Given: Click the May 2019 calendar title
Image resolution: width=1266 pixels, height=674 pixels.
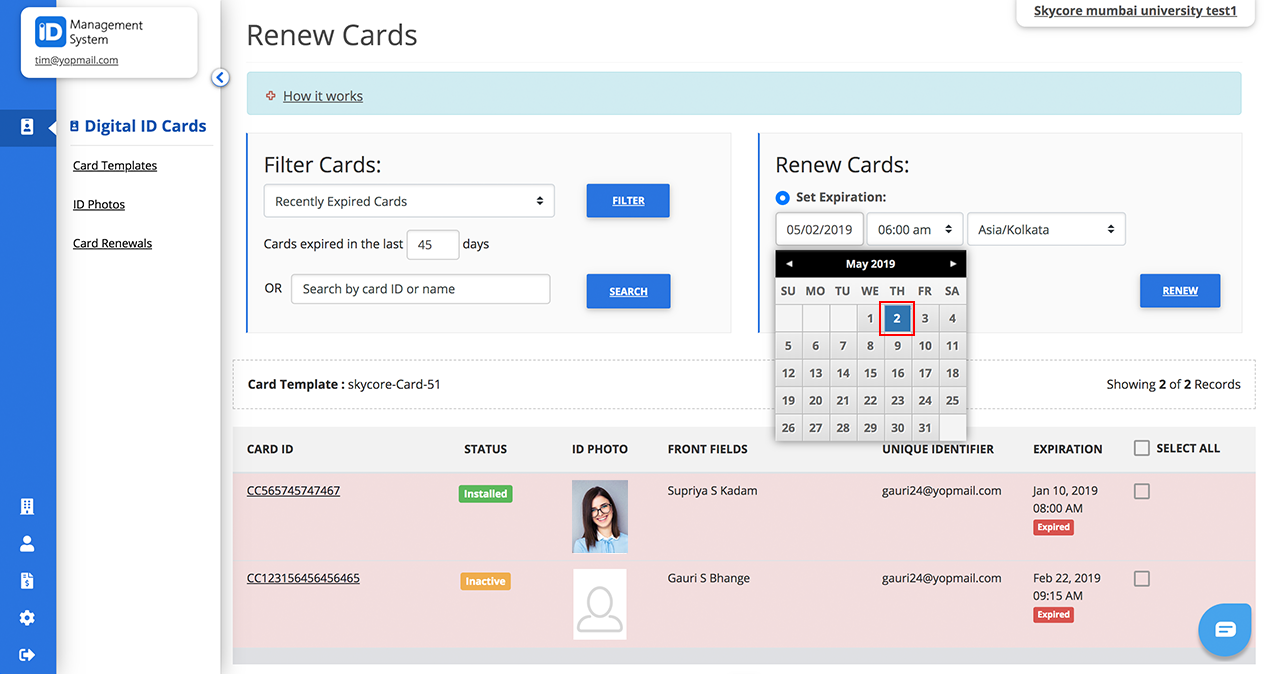Looking at the screenshot, I should pyautogui.click(x=870, y=264).
